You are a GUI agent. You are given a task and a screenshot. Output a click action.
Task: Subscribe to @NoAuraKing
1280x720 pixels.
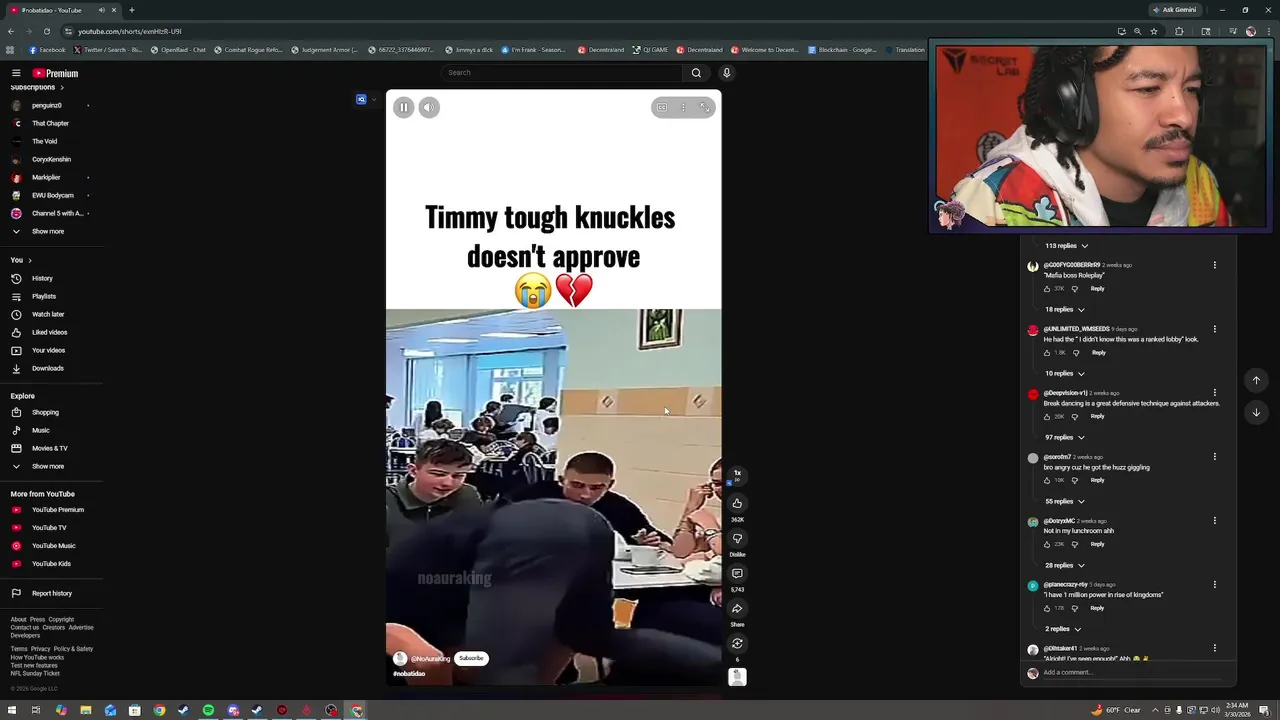pyautogui.click(x=471, y=658)
